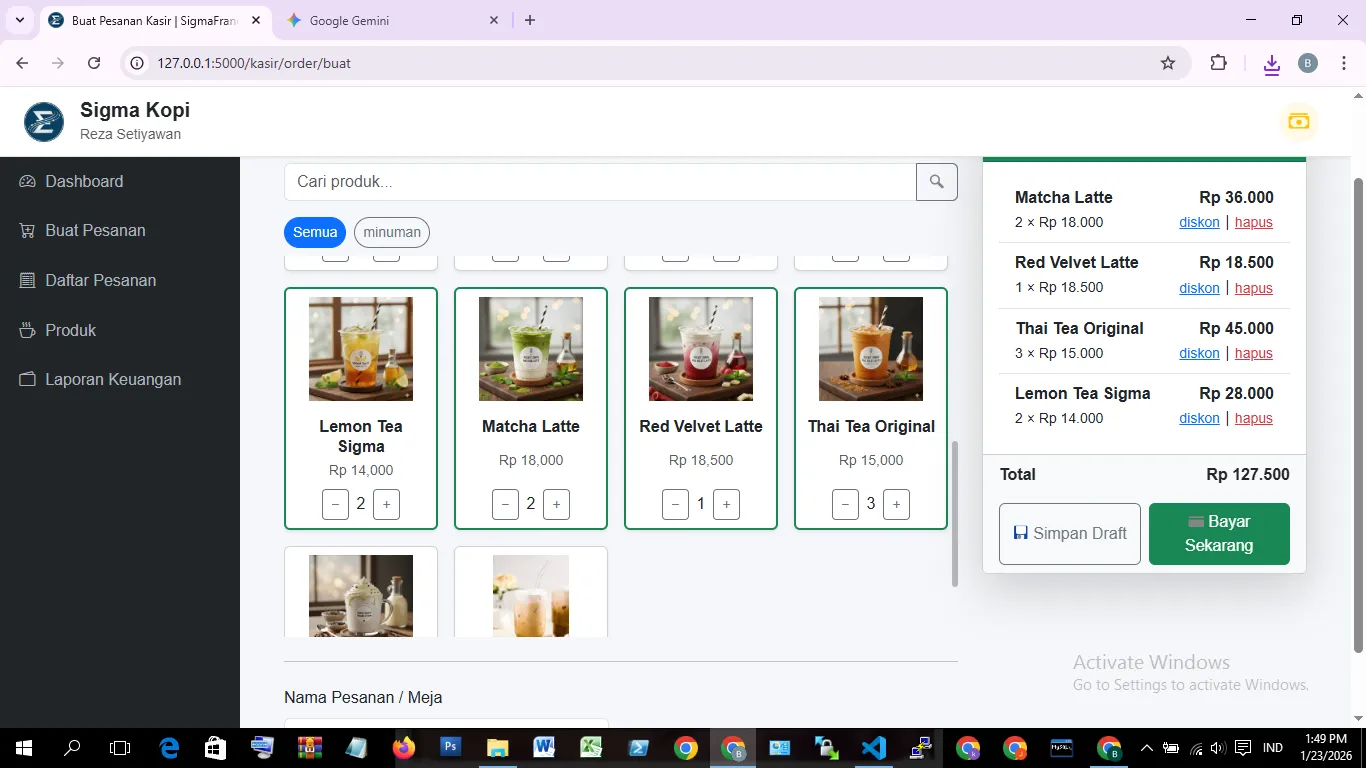Click the product grid scrollbar
The width and height of the screenshot is (1366, 768).
(954, 513)
